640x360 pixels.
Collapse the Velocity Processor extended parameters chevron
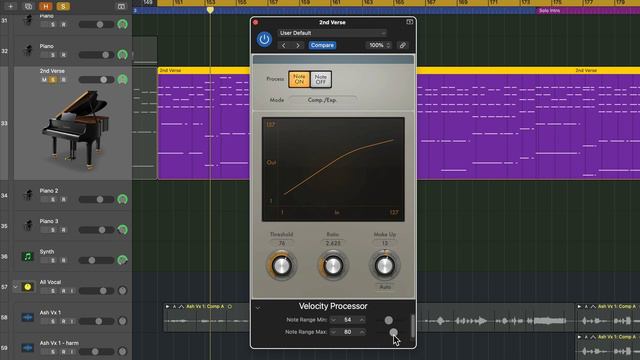(258, 308)
